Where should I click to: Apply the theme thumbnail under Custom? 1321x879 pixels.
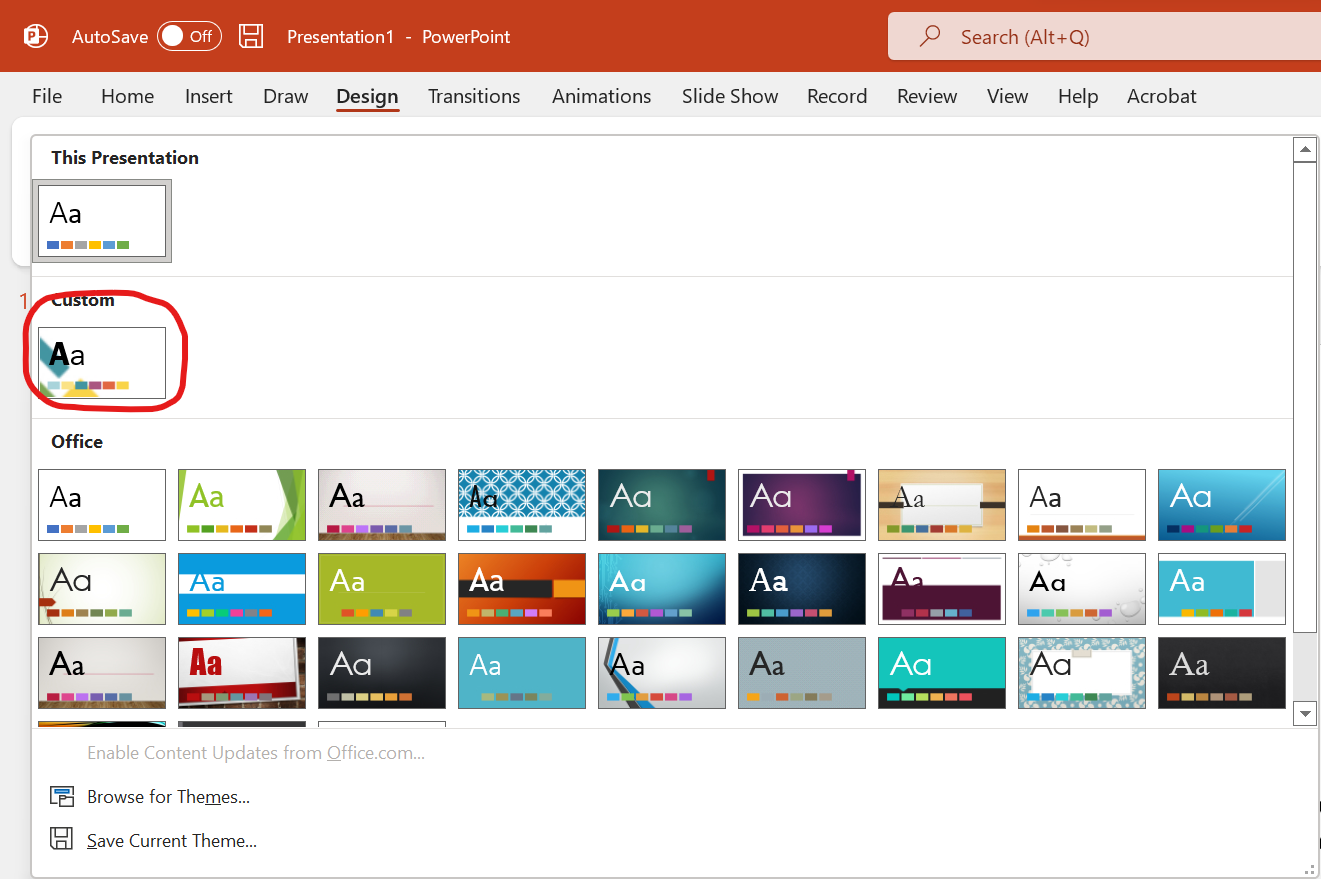(x=102, y=363)
